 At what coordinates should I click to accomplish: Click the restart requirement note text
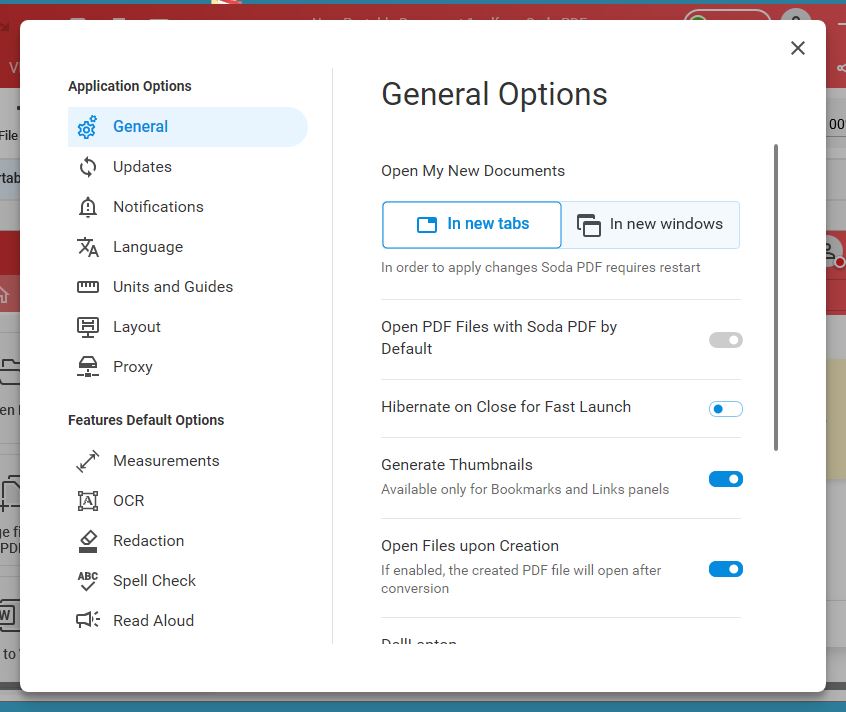(541, 268)
